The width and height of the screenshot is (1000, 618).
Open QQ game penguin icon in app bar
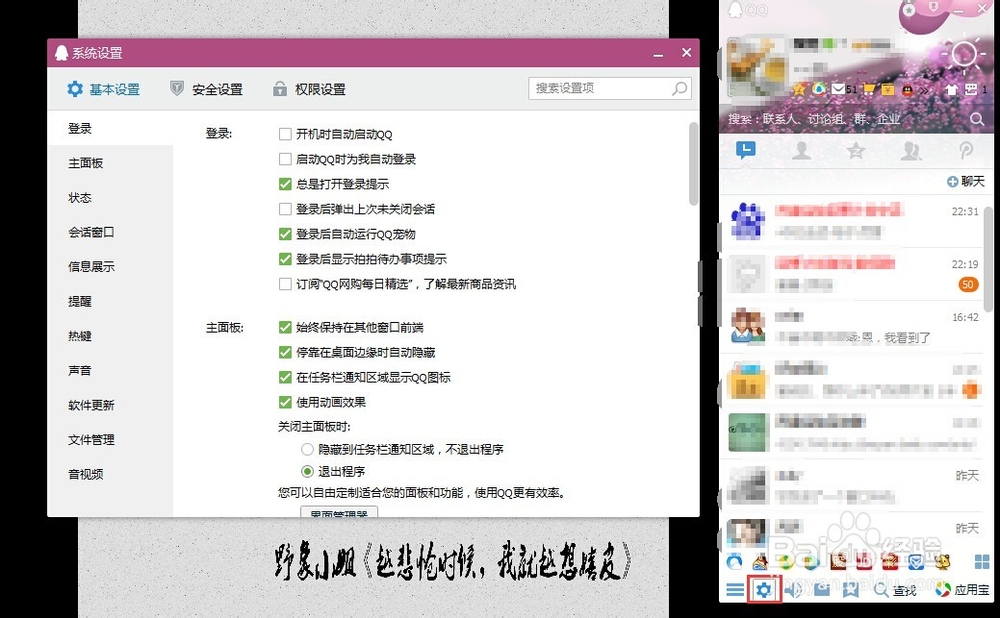(x=760, y=562)
